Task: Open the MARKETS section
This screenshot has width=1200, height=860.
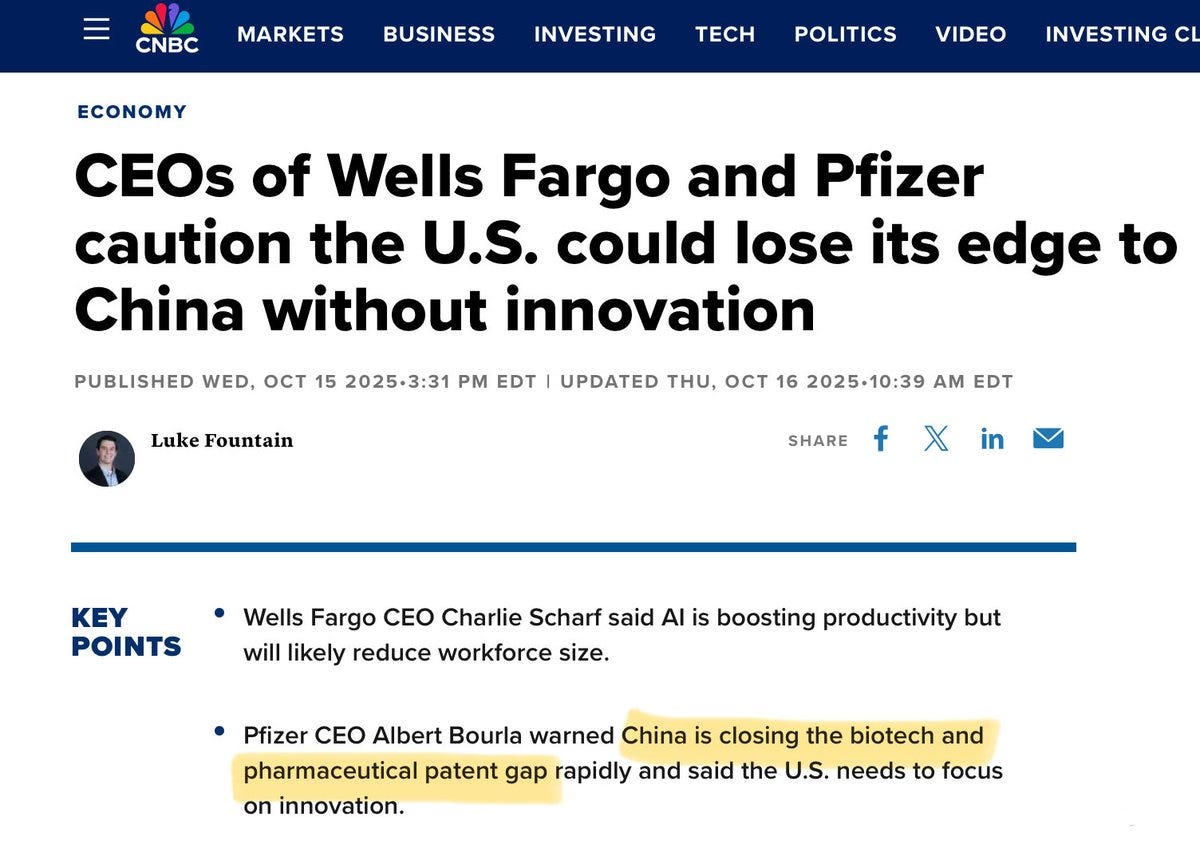Action: click(x=290, y=34)
